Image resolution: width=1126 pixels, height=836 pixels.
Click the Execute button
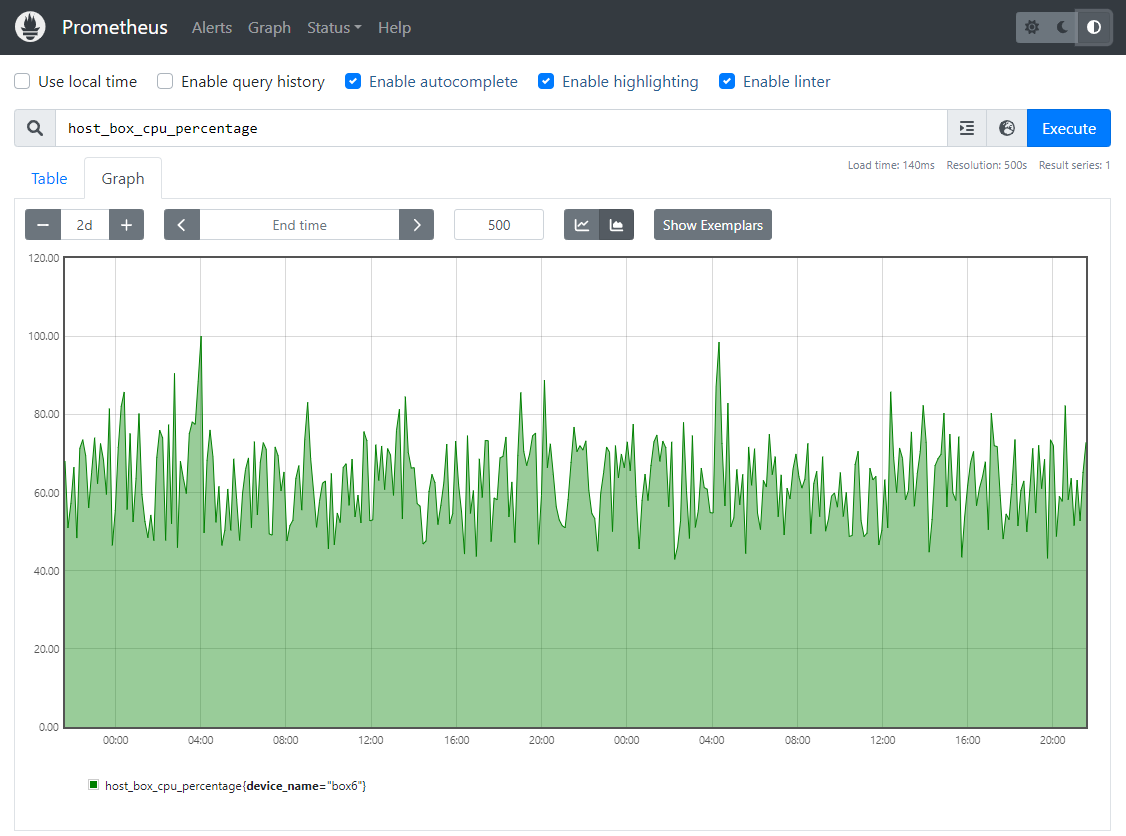[x=1068, y=128]
